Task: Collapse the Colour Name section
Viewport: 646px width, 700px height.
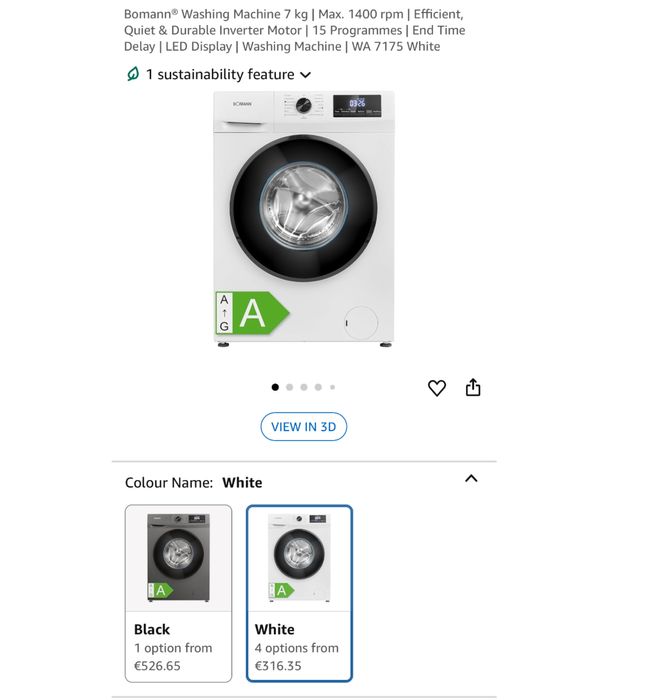Action: [471, 479]
